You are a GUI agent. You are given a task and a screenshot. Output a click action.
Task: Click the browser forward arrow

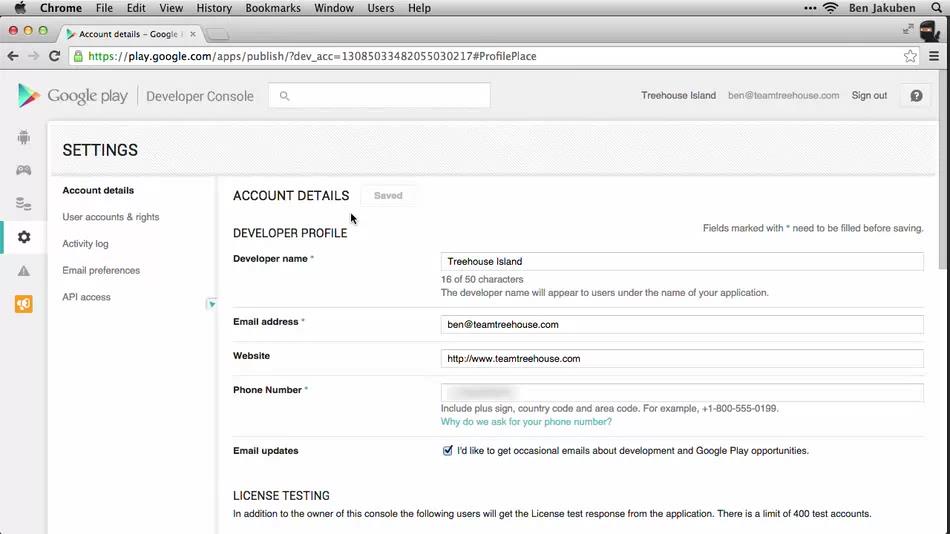[x=33, y=56]
